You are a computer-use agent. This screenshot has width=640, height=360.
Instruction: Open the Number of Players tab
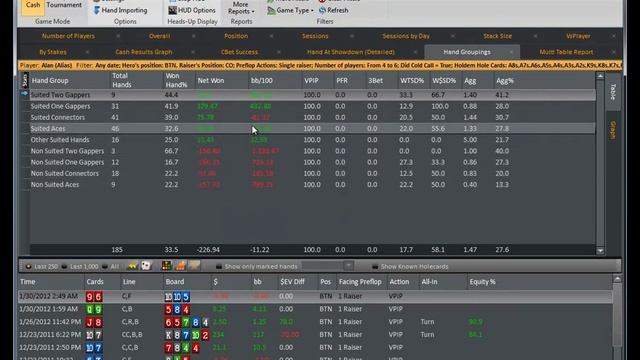[68, 36]
